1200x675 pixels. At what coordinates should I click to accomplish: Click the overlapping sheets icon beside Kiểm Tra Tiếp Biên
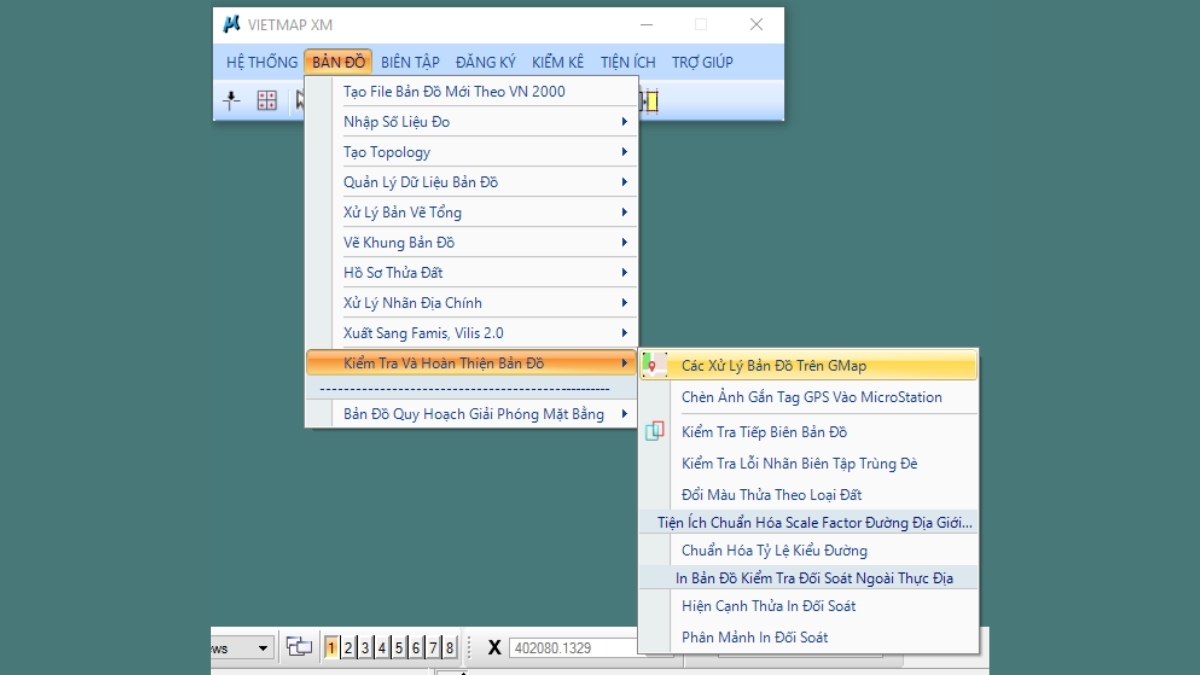654,432
